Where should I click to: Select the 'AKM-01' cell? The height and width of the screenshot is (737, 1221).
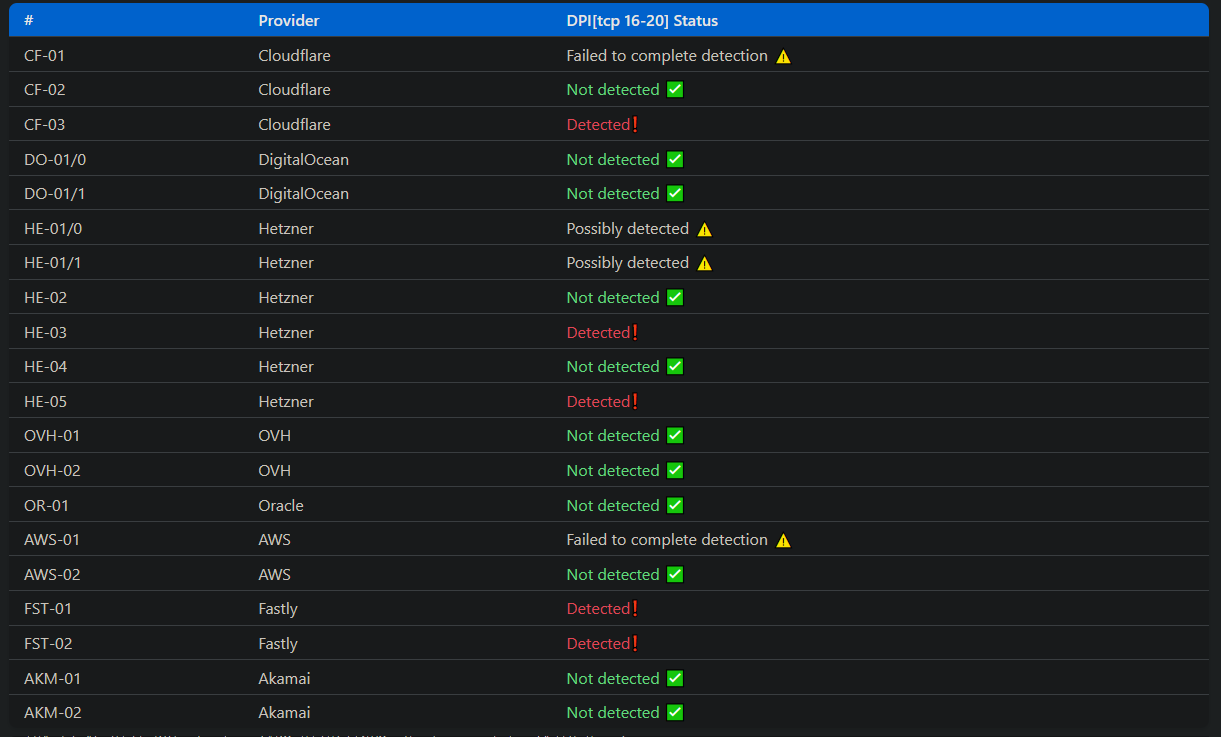[x=52, y=678]
